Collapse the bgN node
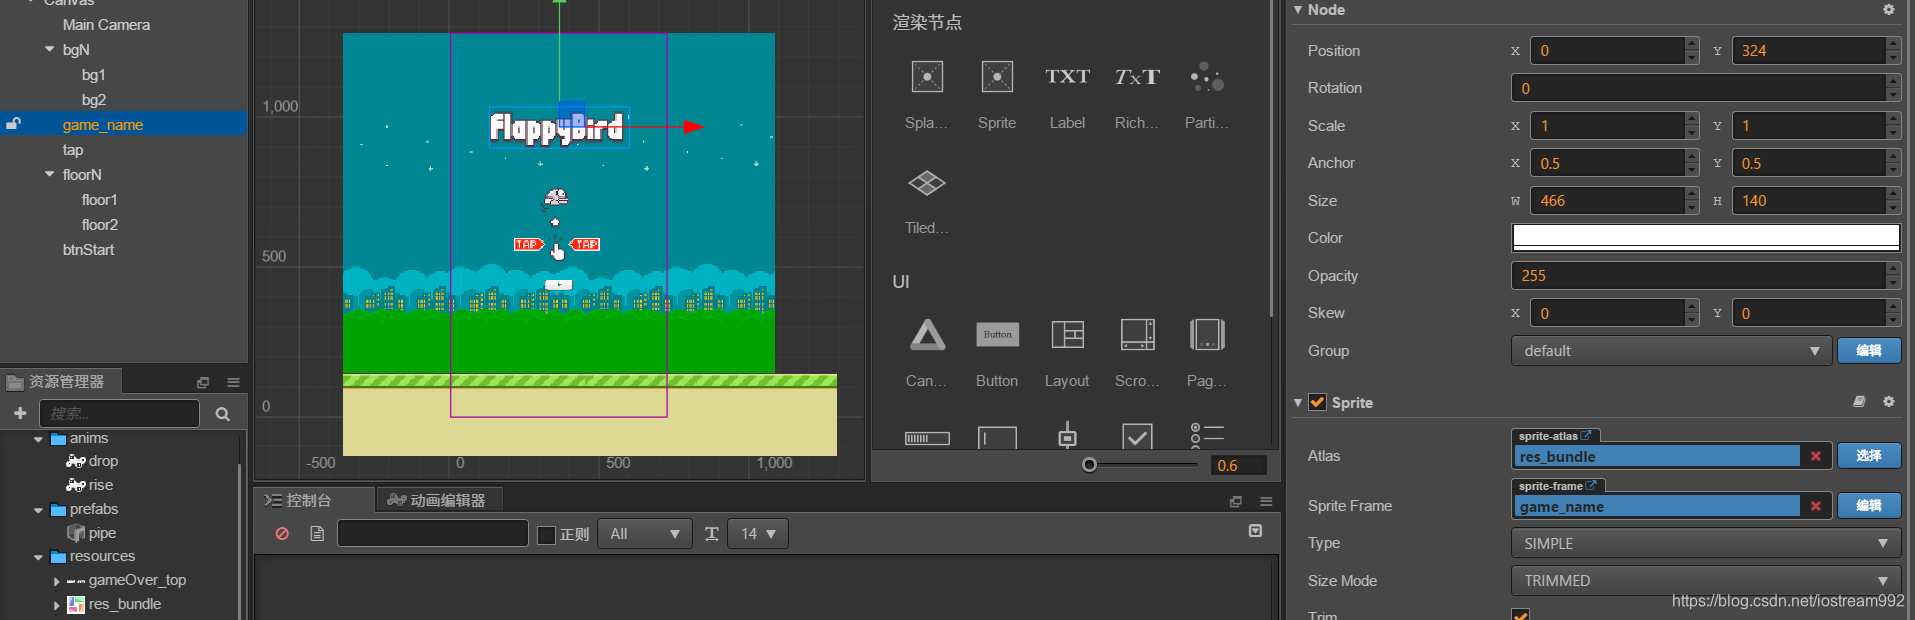This screenshot has height=620, width=1915. pyautogui.click(x=50, y=49)
